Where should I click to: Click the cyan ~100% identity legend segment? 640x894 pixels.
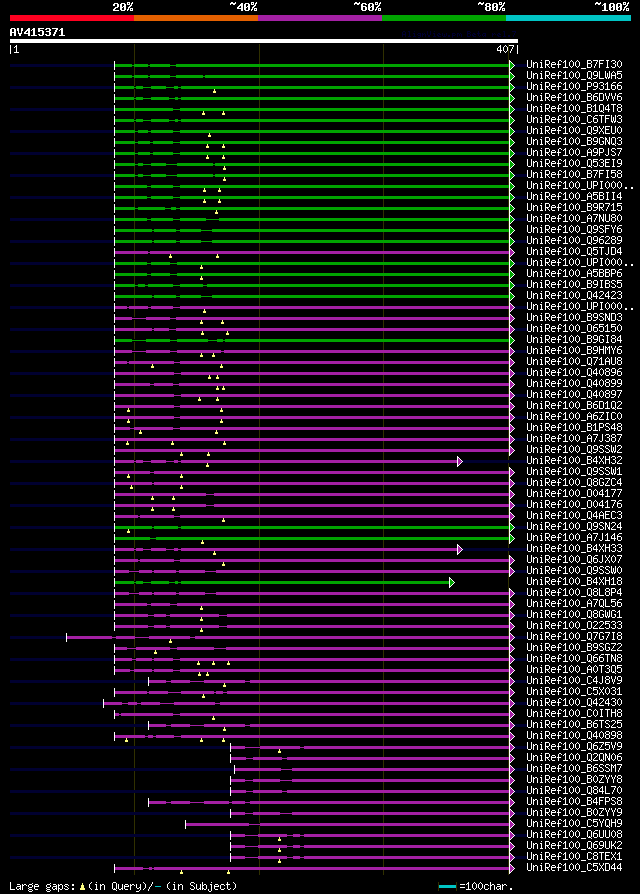coord(568,18)
